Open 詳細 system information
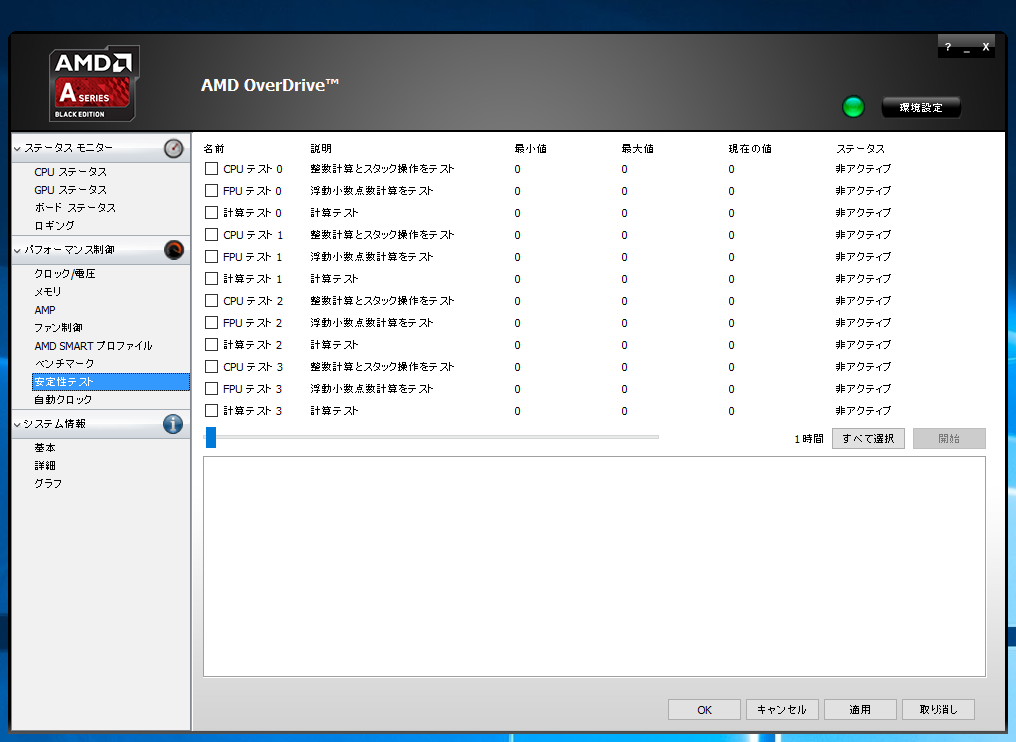 [45, 466]
